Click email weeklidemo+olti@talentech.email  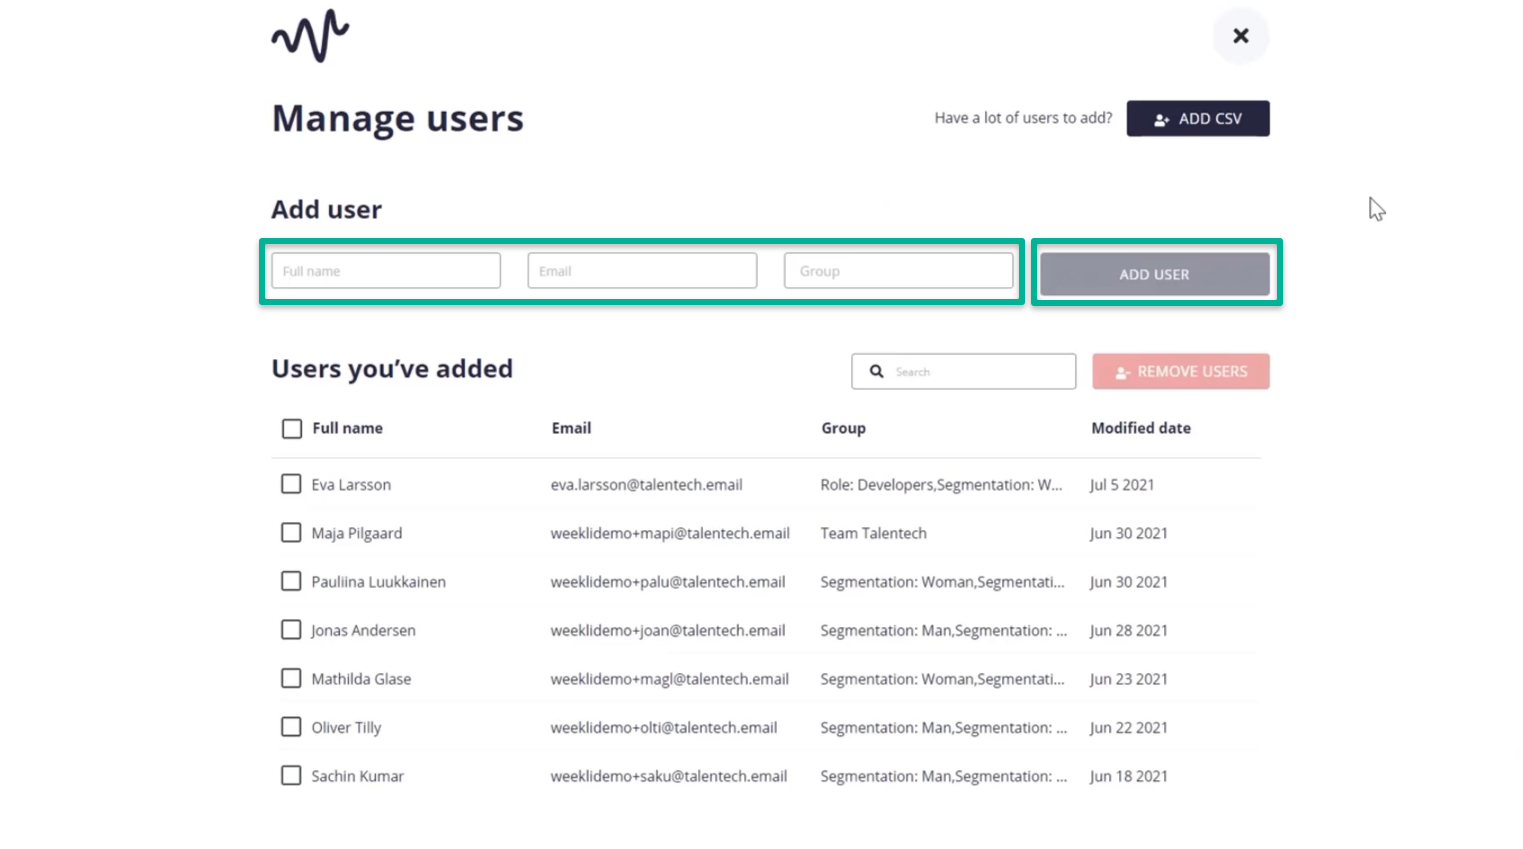tap(664, 727)
